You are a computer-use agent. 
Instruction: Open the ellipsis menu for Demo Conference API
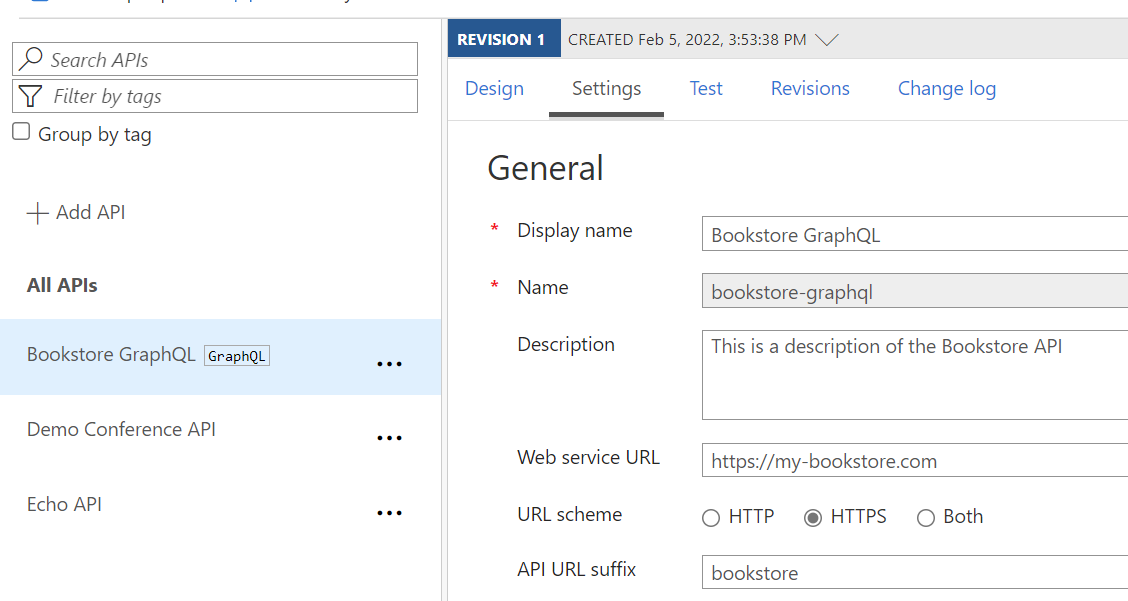[x=389, y=438]
